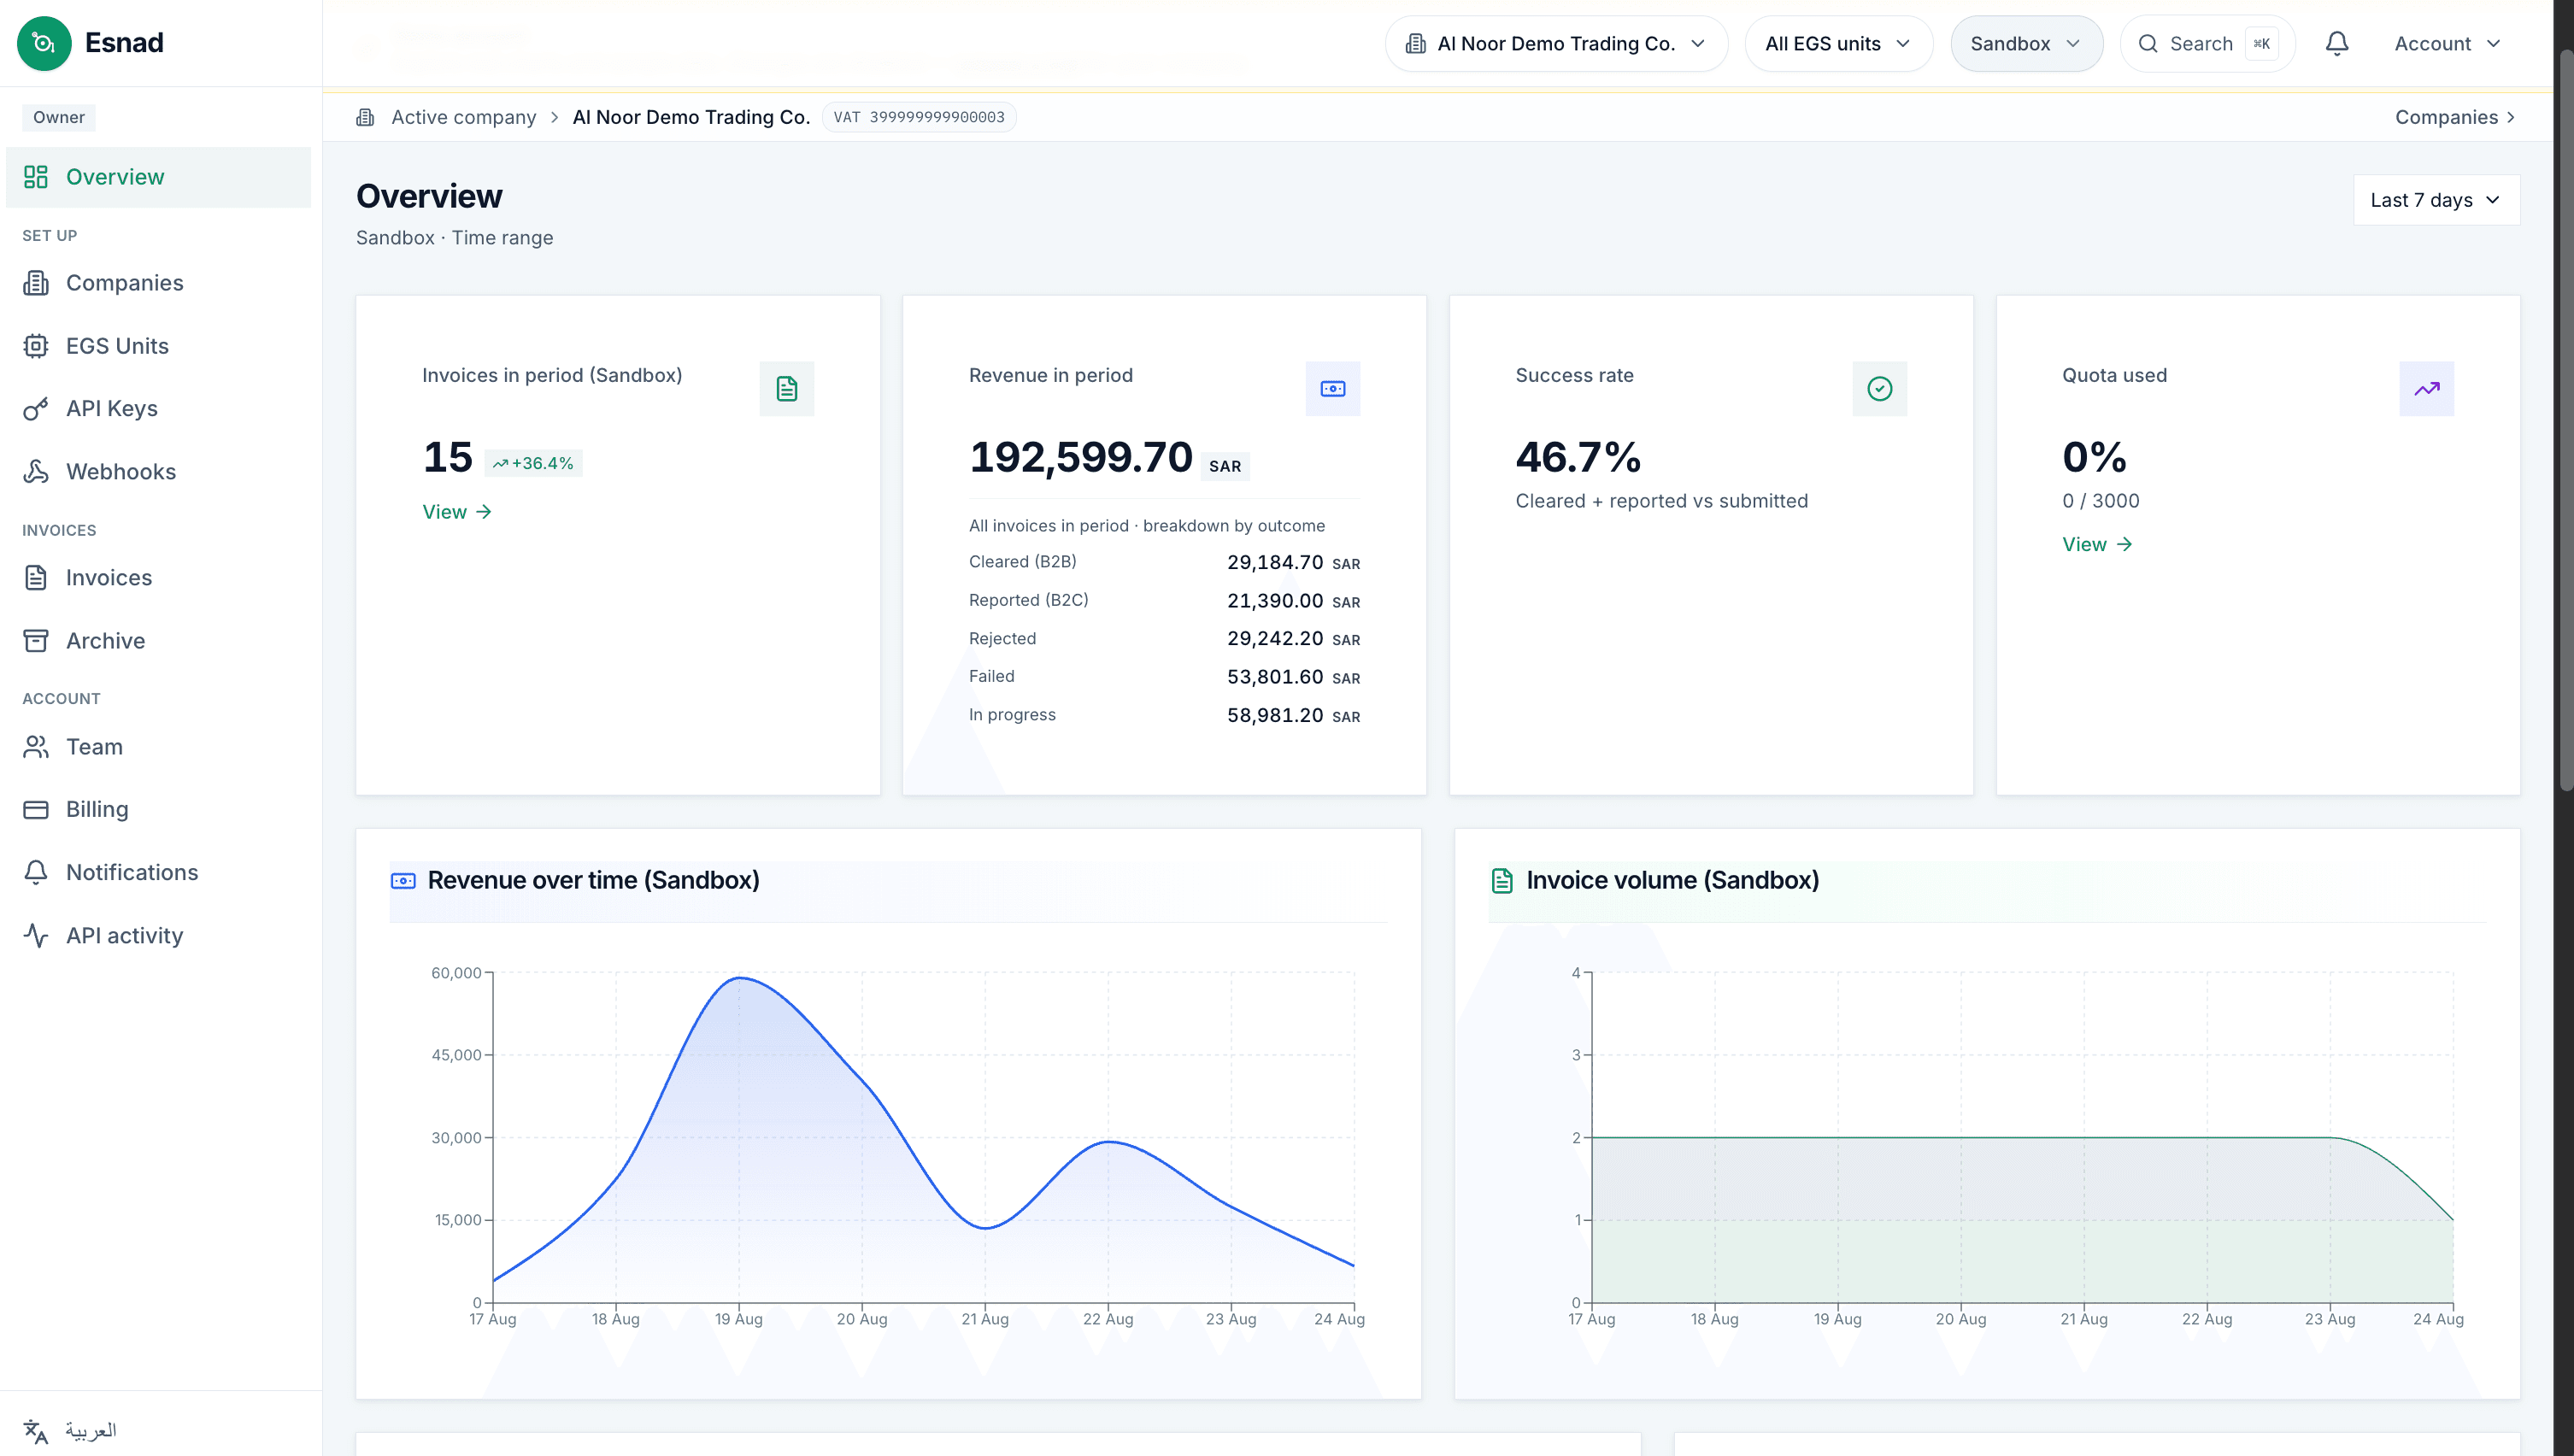Open the Sandbox environment dropdown
This screenshot has width=2574, height=1456.
(2026, 43)
